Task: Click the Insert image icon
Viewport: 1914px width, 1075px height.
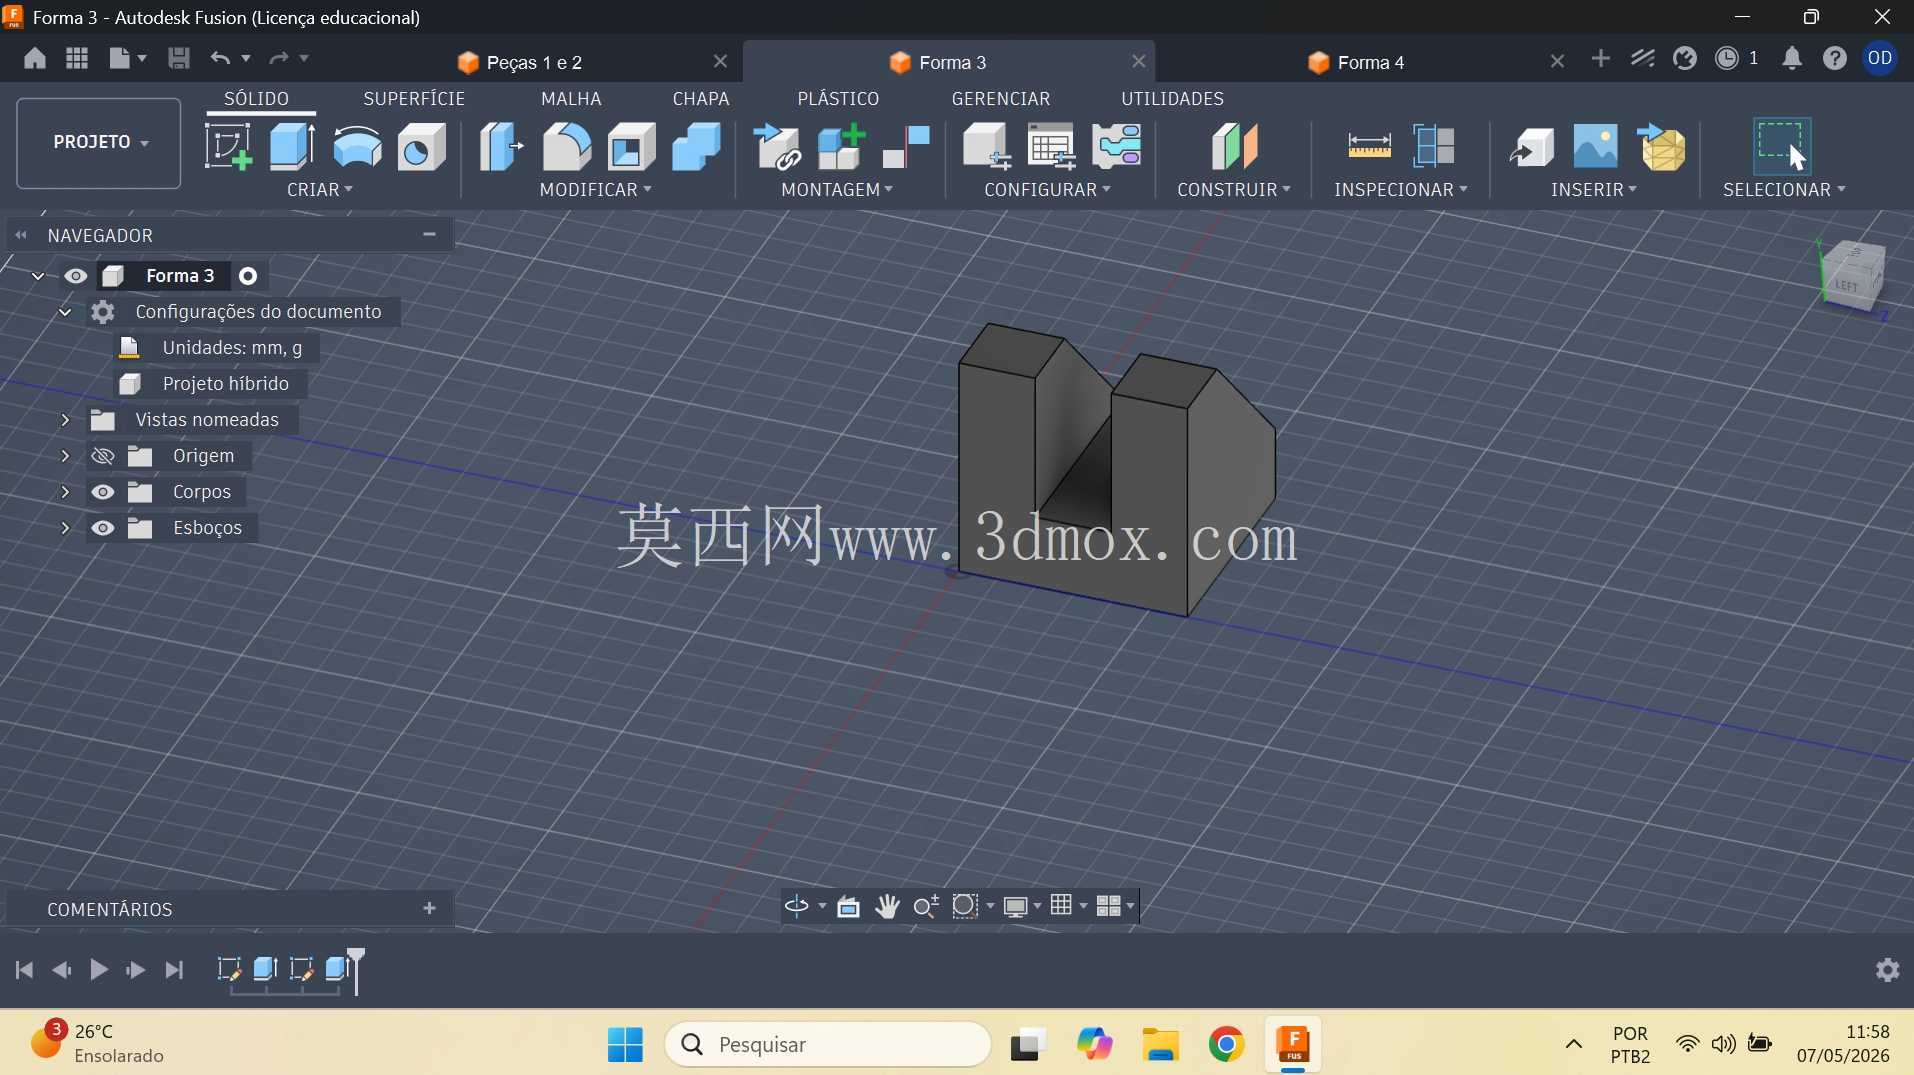Action: [1595, 146]
